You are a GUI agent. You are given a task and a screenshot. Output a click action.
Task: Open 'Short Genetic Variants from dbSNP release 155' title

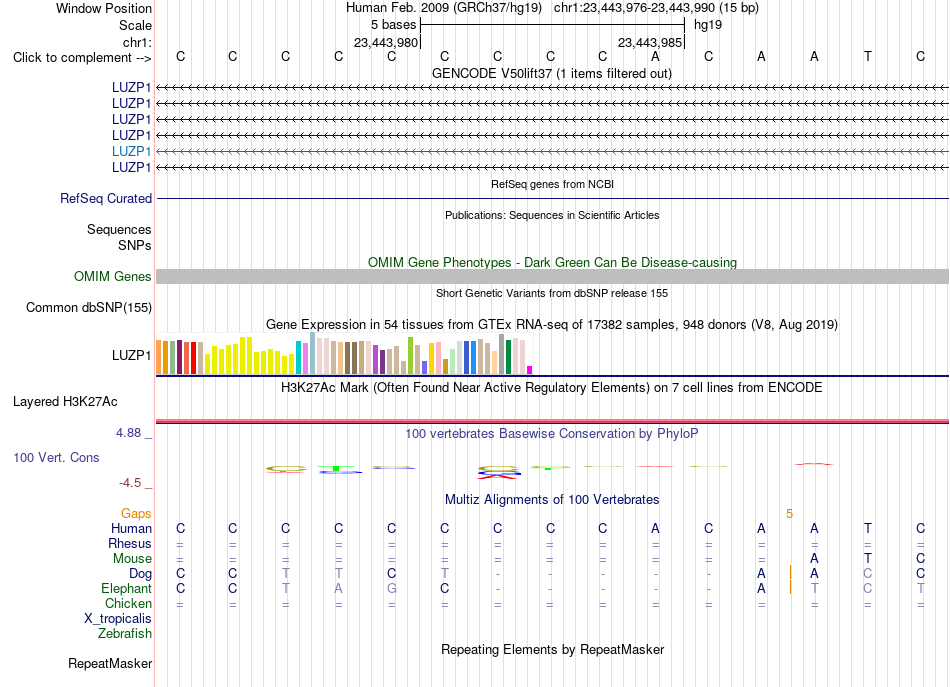(x=552, y=293)
